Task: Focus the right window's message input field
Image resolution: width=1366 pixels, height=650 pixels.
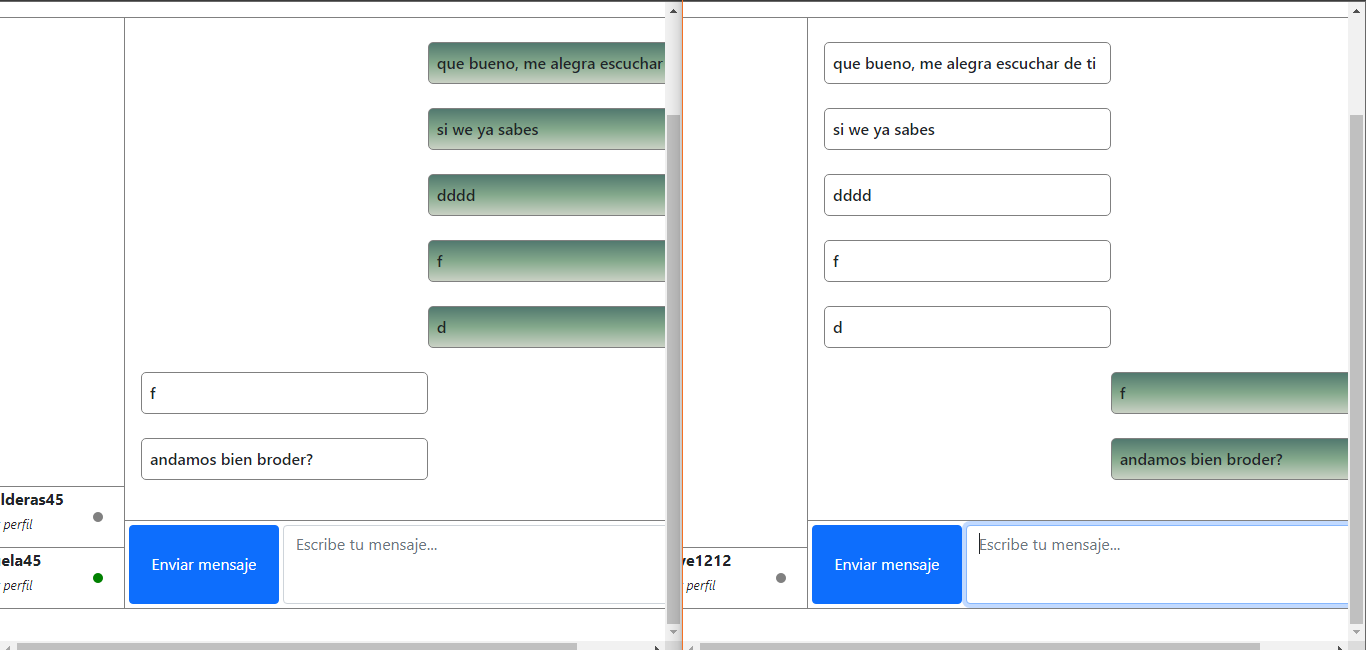Action: (1157, 564)
